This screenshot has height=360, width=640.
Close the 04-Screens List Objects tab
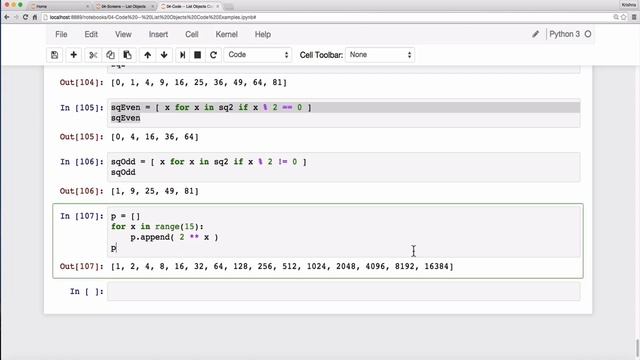153,7
